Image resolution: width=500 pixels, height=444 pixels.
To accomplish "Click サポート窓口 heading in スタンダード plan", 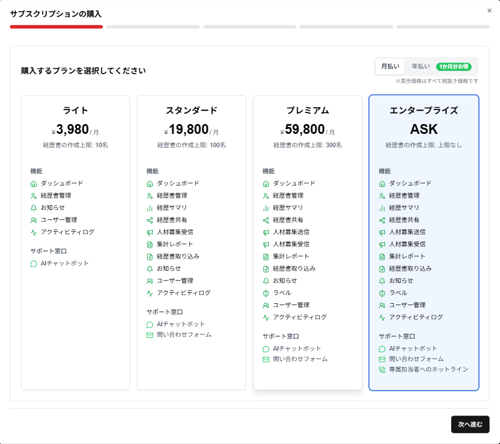I will pos(165,312).
